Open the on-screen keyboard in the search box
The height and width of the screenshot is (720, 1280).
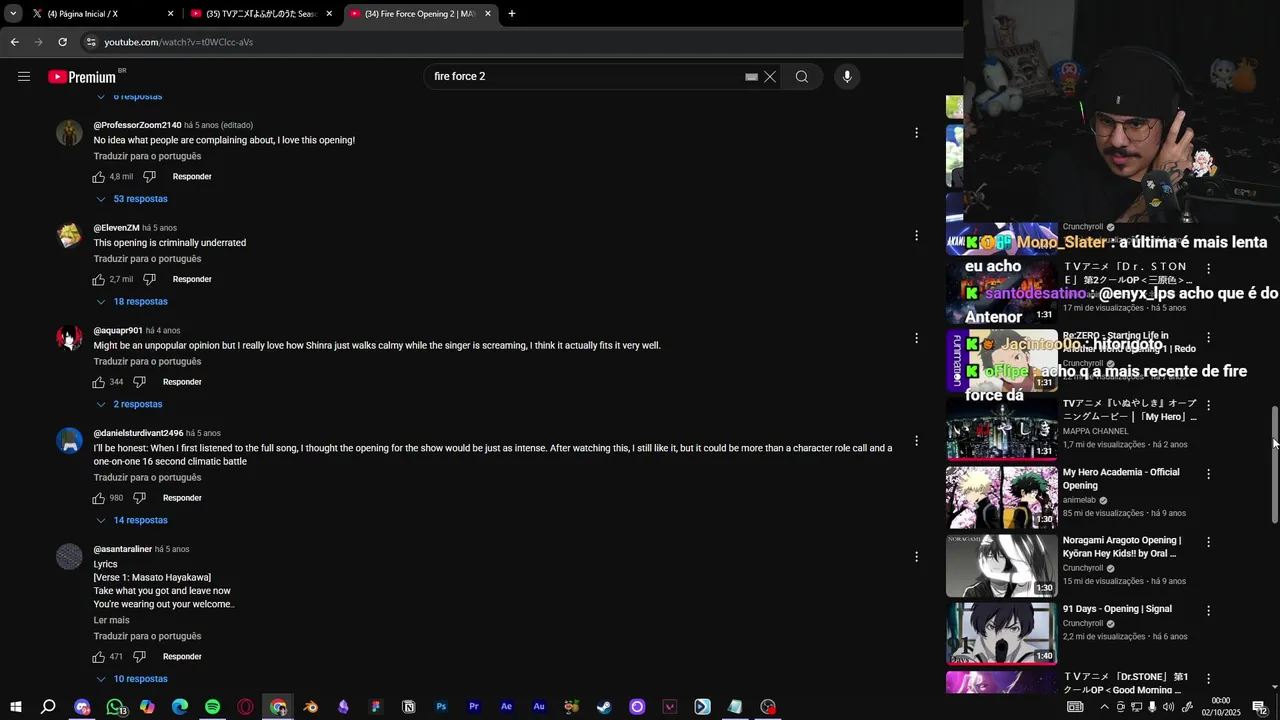click(x=751, y=77)
